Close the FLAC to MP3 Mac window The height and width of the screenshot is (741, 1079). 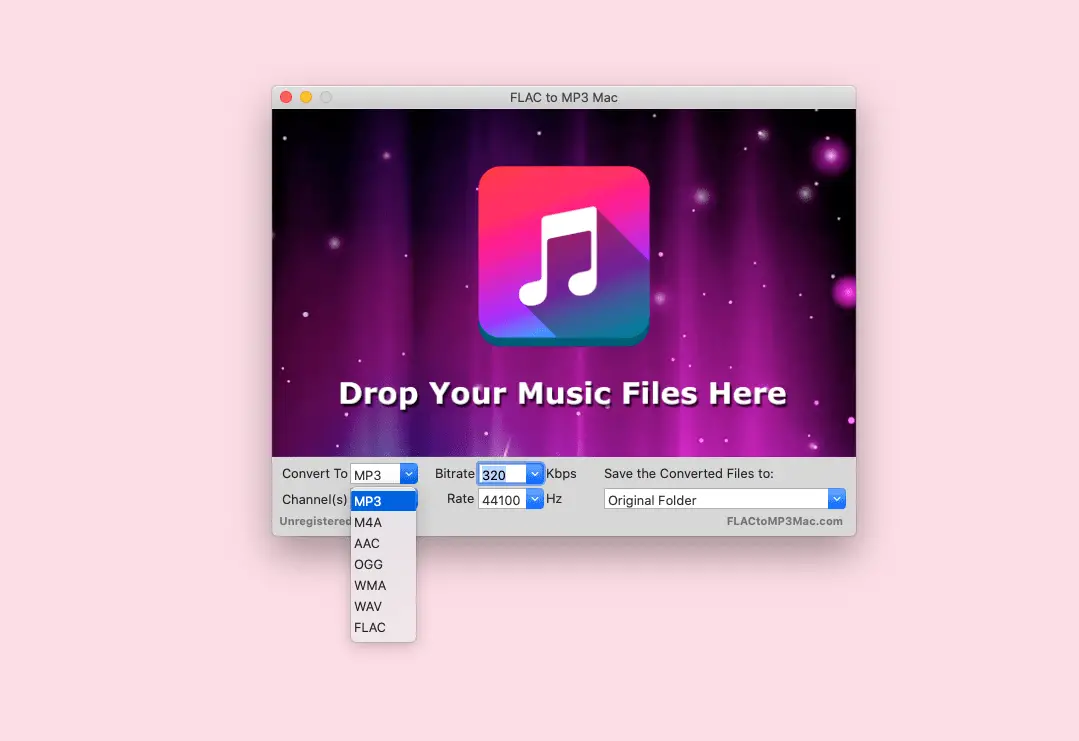click(x=286, y=97)
